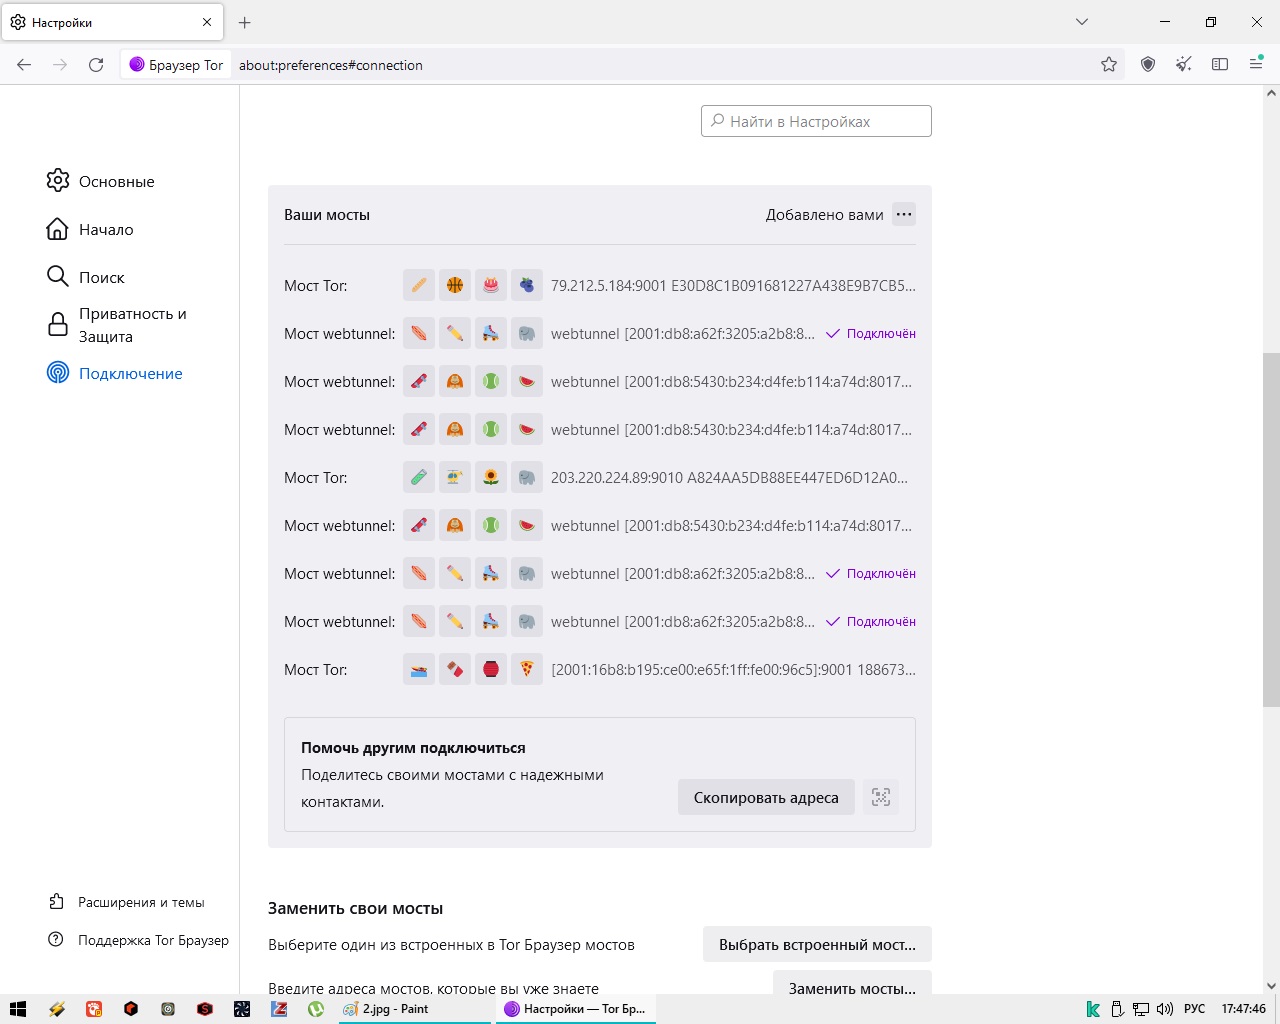This screenshot has width=1280, height=1024.
Task: Click the sunflower emoji in 203.220.224.89 bridge row
Action: click(x=491, y=477)
